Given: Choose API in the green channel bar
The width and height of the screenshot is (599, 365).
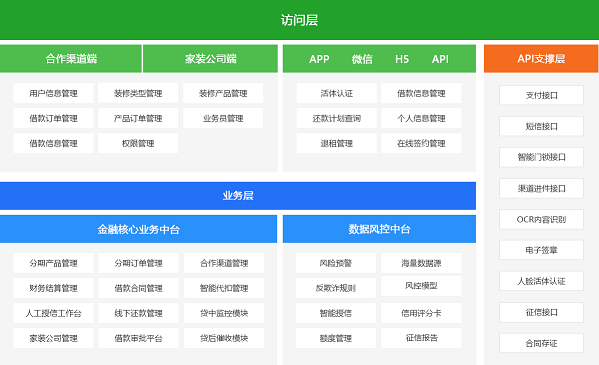Looking at the screenshot, I should 440,59.
